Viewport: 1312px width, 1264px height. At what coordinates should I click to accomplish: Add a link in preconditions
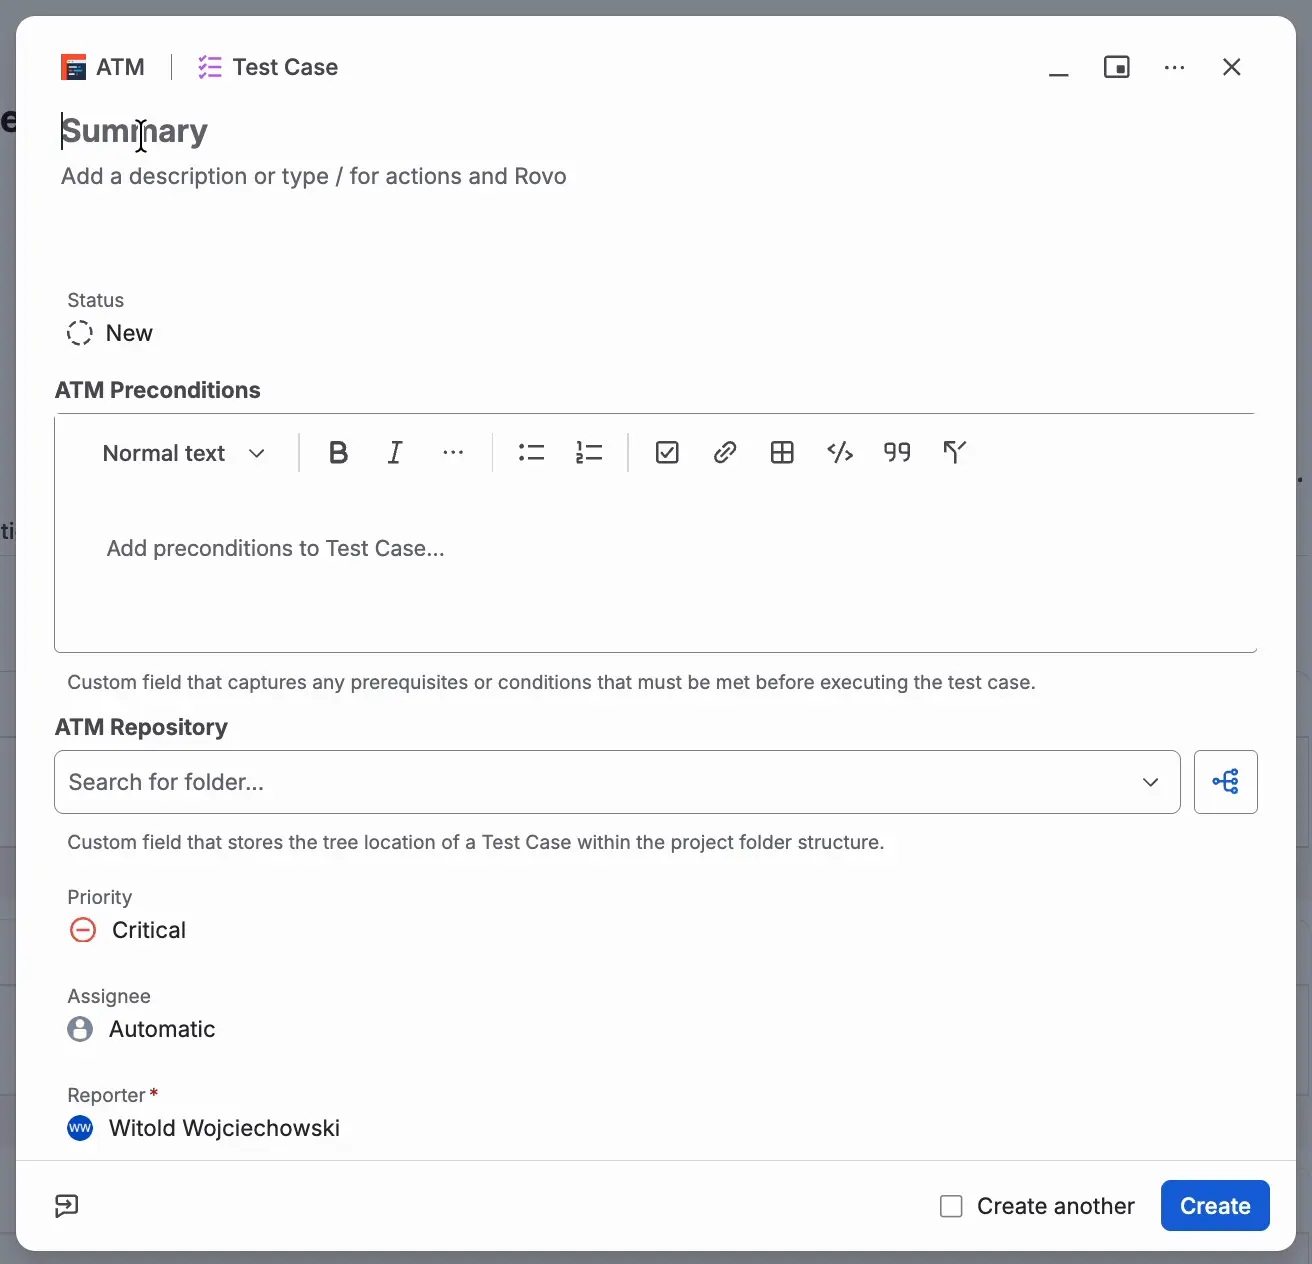tap(725, 453)
